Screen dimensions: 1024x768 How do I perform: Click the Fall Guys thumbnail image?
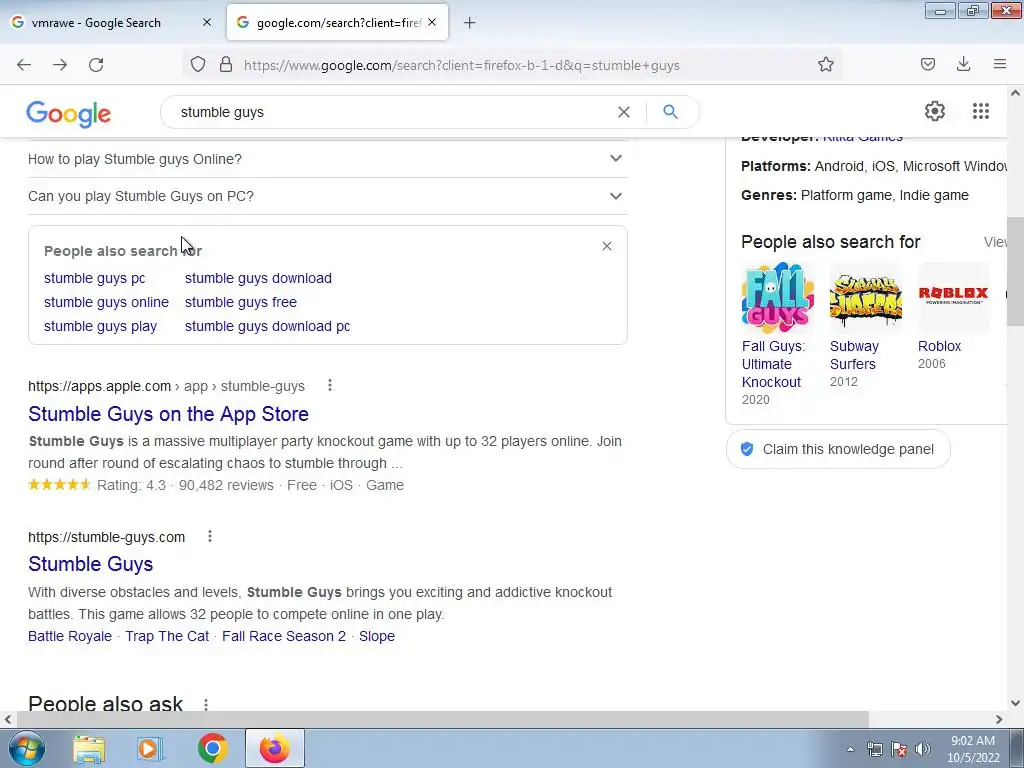[x=778, y=298]
